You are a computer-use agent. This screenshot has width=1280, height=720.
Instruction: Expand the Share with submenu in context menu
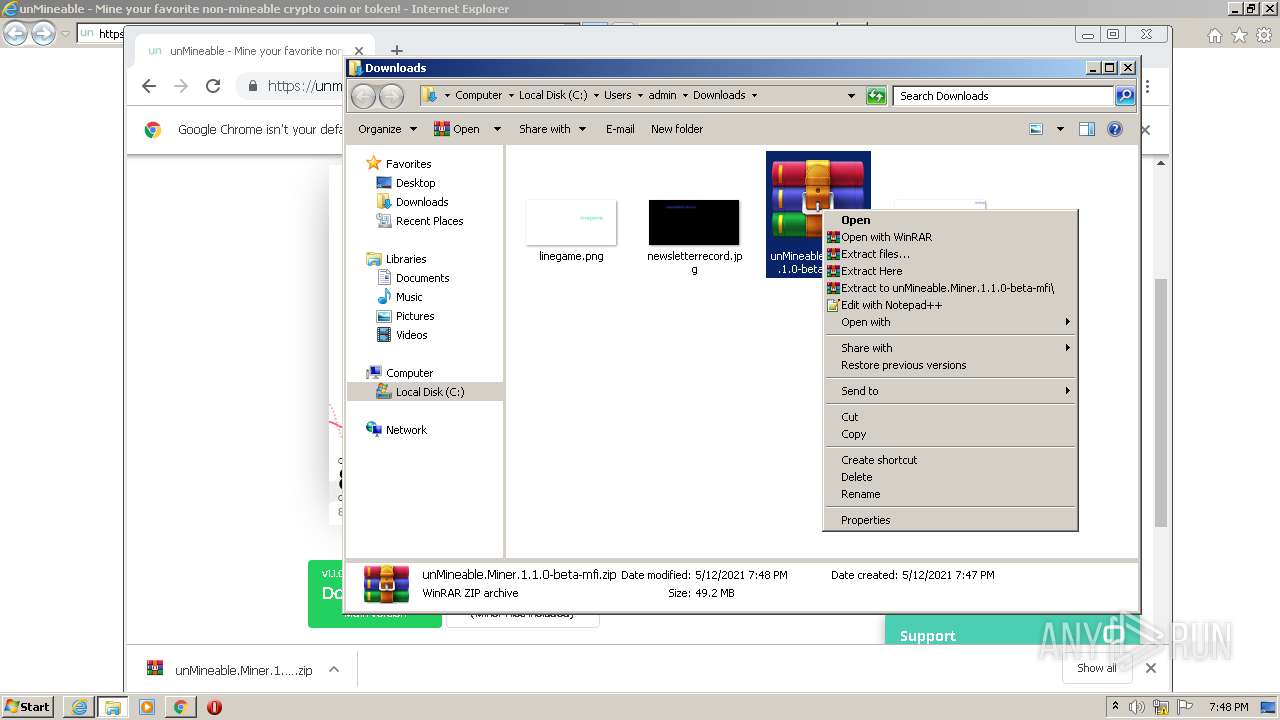[950, 348]
